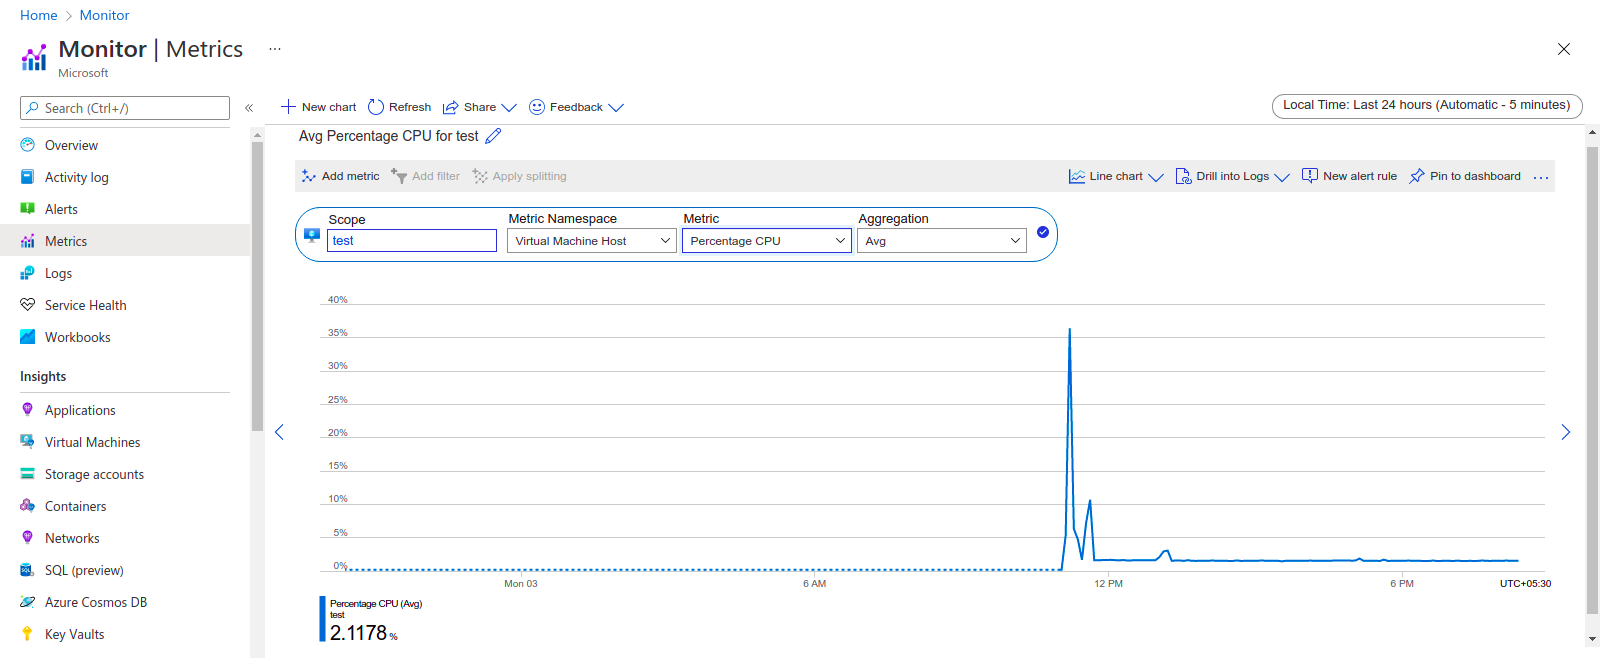Viewport: 1600px width, 658px height.
Task: Click the Monitor breadcrumb link
Action: pyautogui.click(x=105, y=15)
